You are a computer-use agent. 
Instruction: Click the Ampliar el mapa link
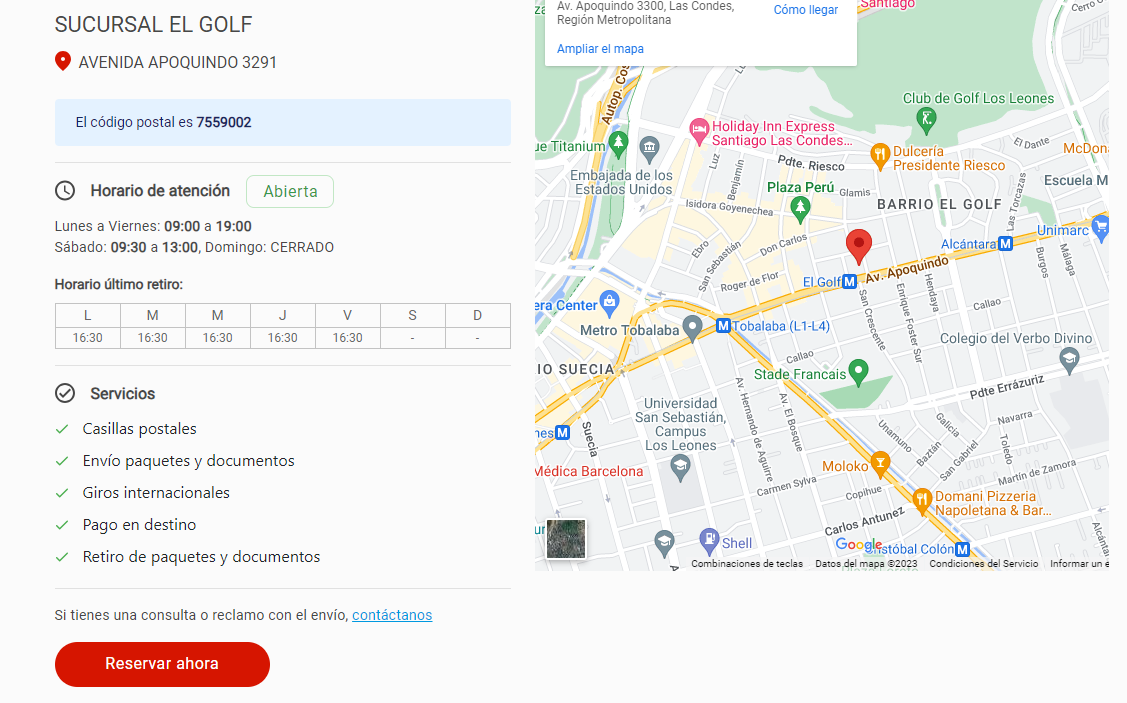click(x=600, y=49)
